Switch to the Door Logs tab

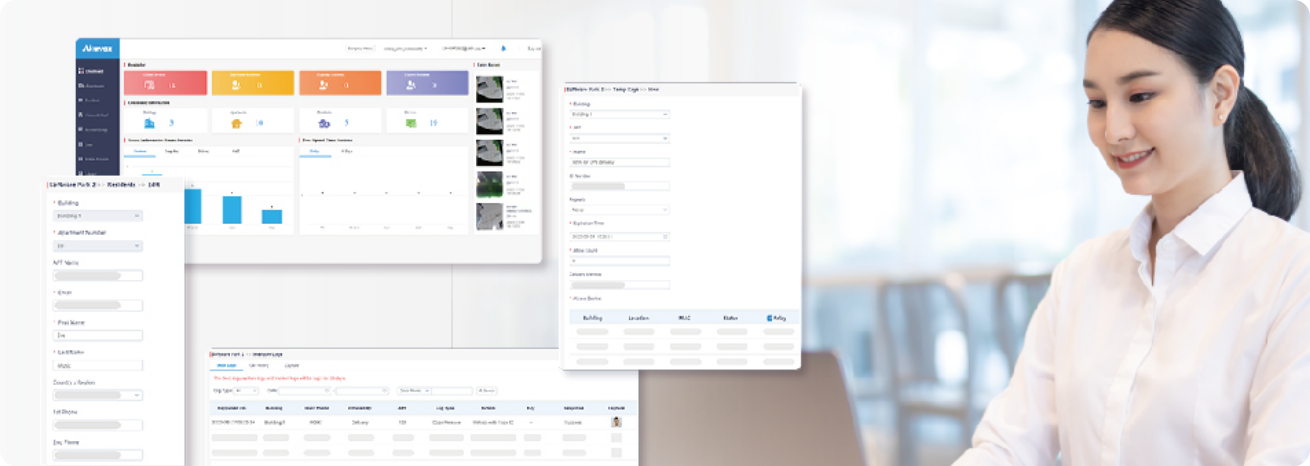[x=225, y=366]
